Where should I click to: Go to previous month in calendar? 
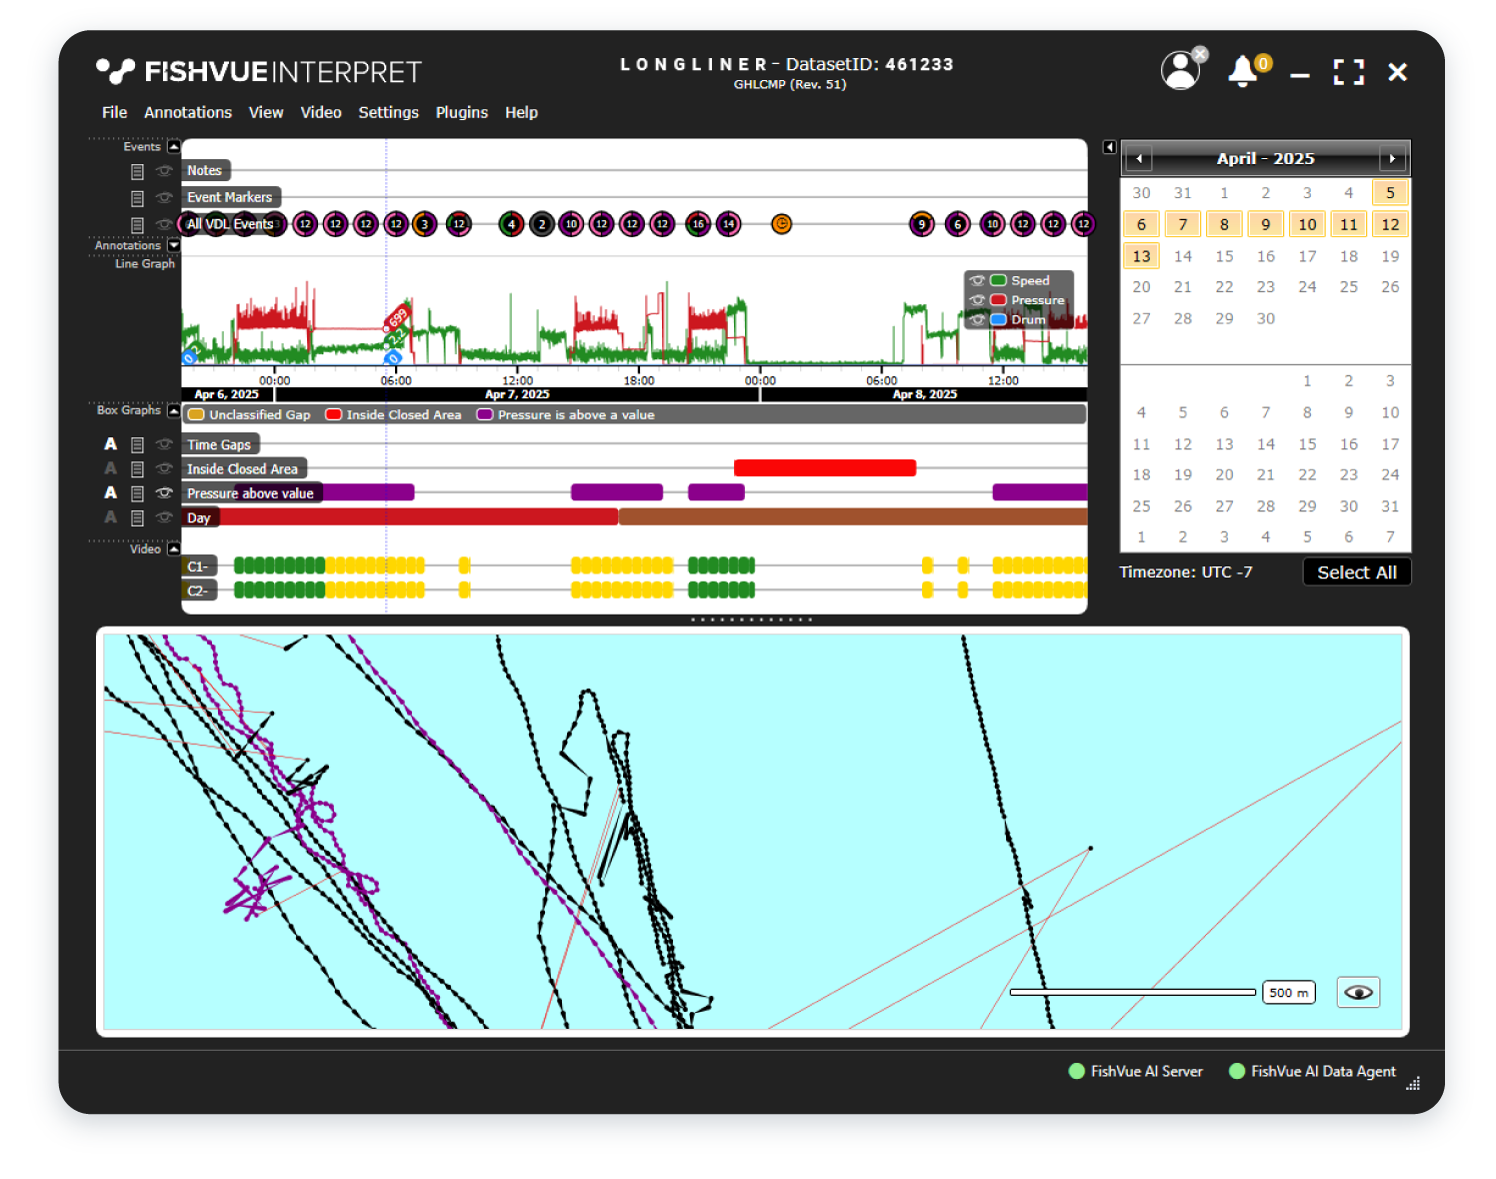1139,159
